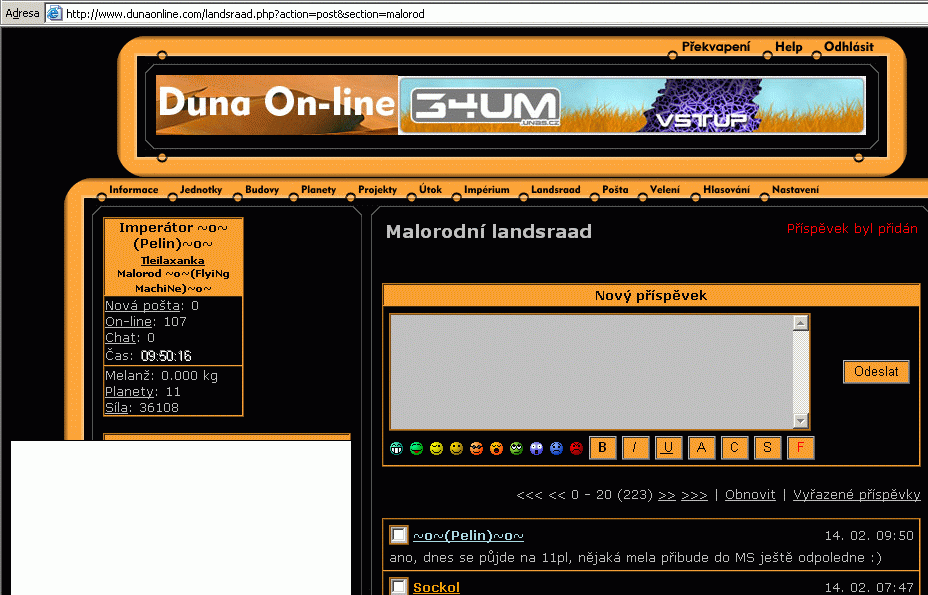Viewport: 928px width, 595px height.
Task: Click the Tleilaxanka house link
Action: click(x=173, y=260)
